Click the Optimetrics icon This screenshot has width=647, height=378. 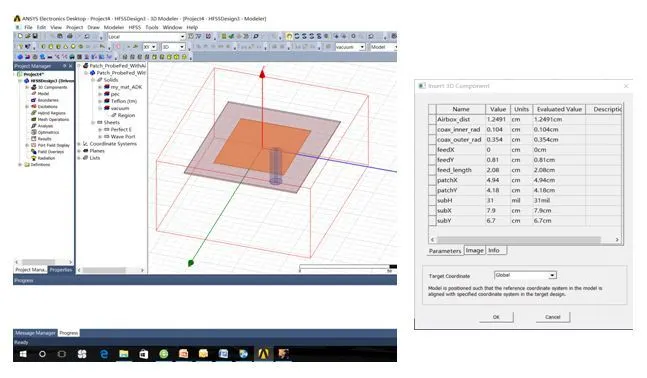(x=34, y=132)
